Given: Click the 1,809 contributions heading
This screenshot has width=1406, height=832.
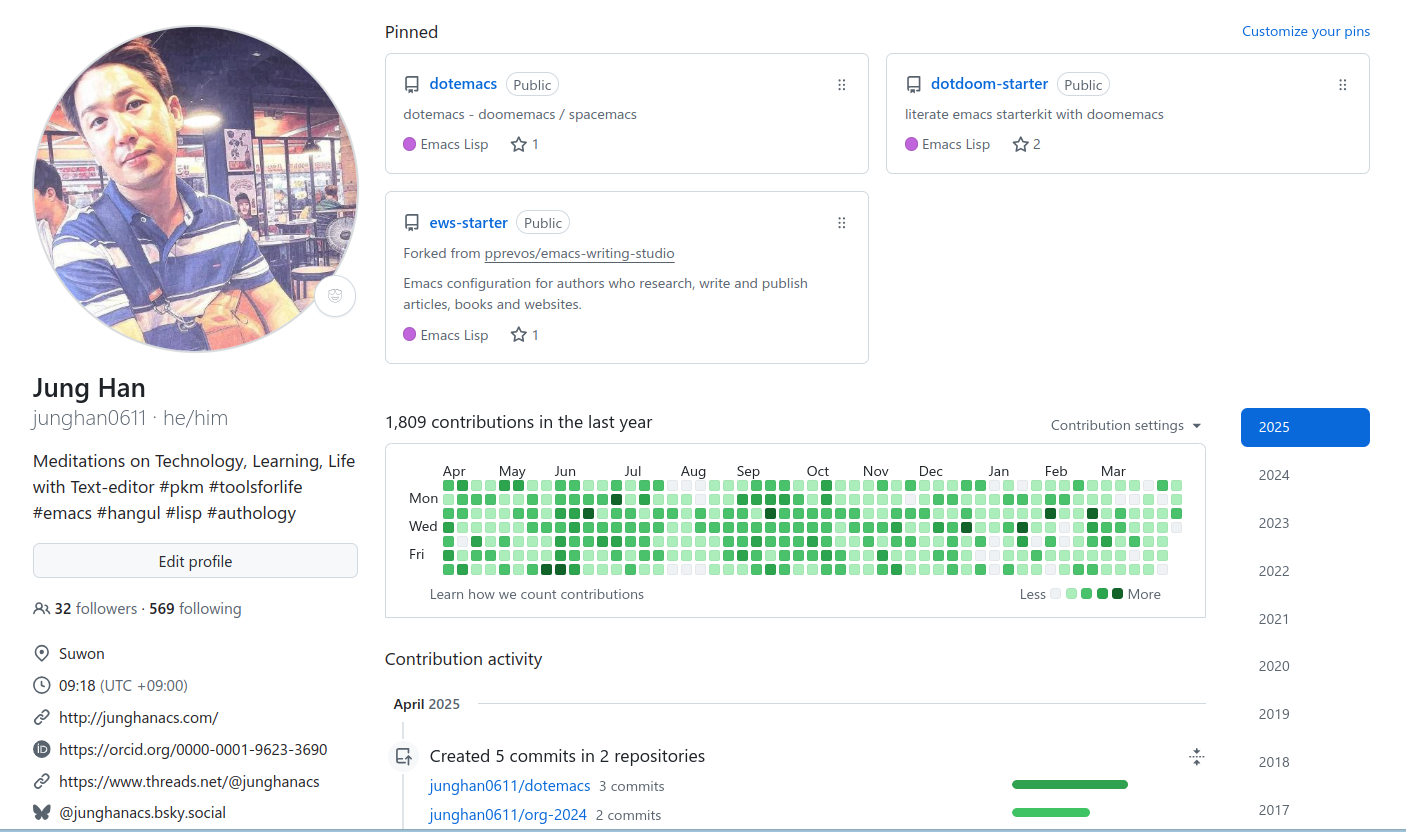Looking at the screenshot, I should pyautogui.click(x=518, y=422).
